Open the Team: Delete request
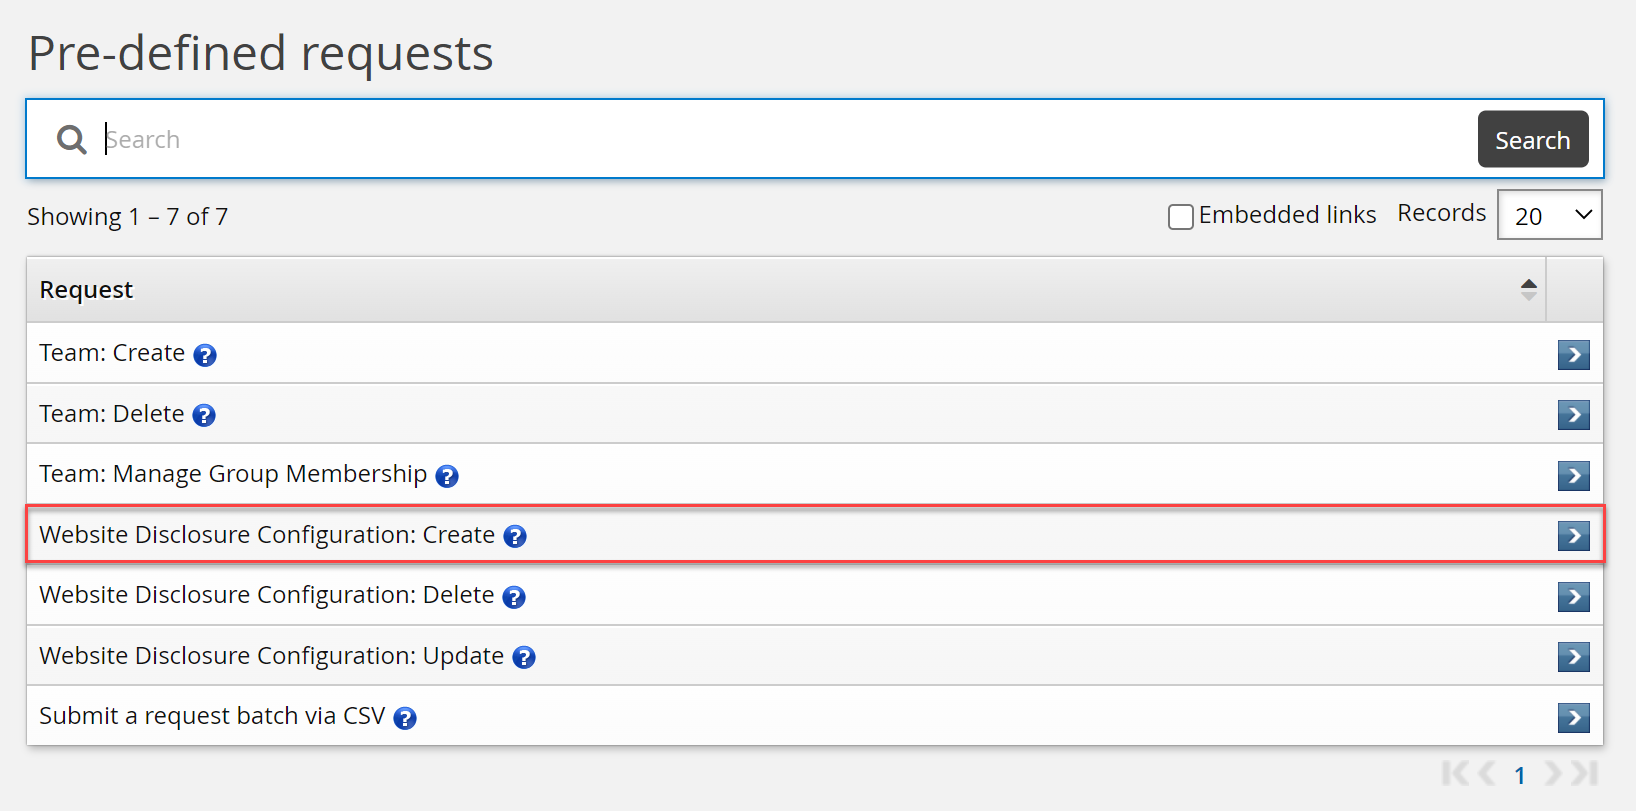 coord(111,414)
